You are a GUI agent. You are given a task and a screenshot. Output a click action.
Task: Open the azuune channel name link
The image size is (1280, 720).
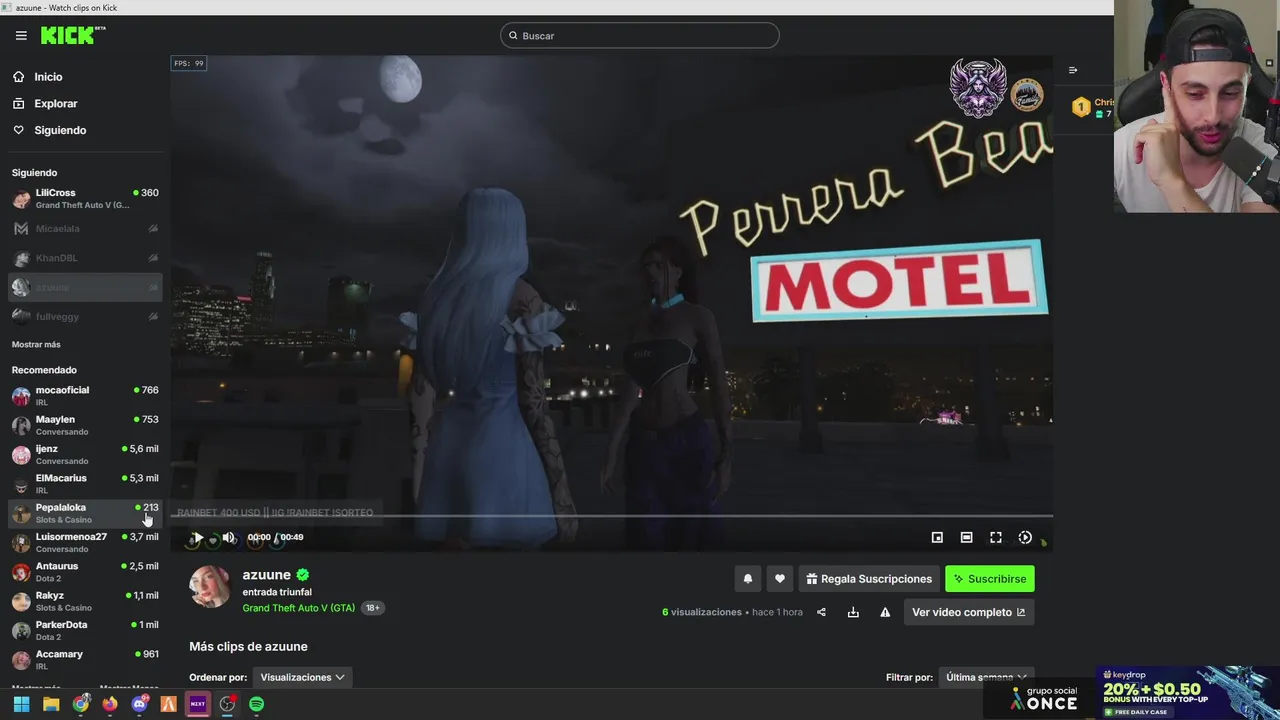(x=266, y=575)
